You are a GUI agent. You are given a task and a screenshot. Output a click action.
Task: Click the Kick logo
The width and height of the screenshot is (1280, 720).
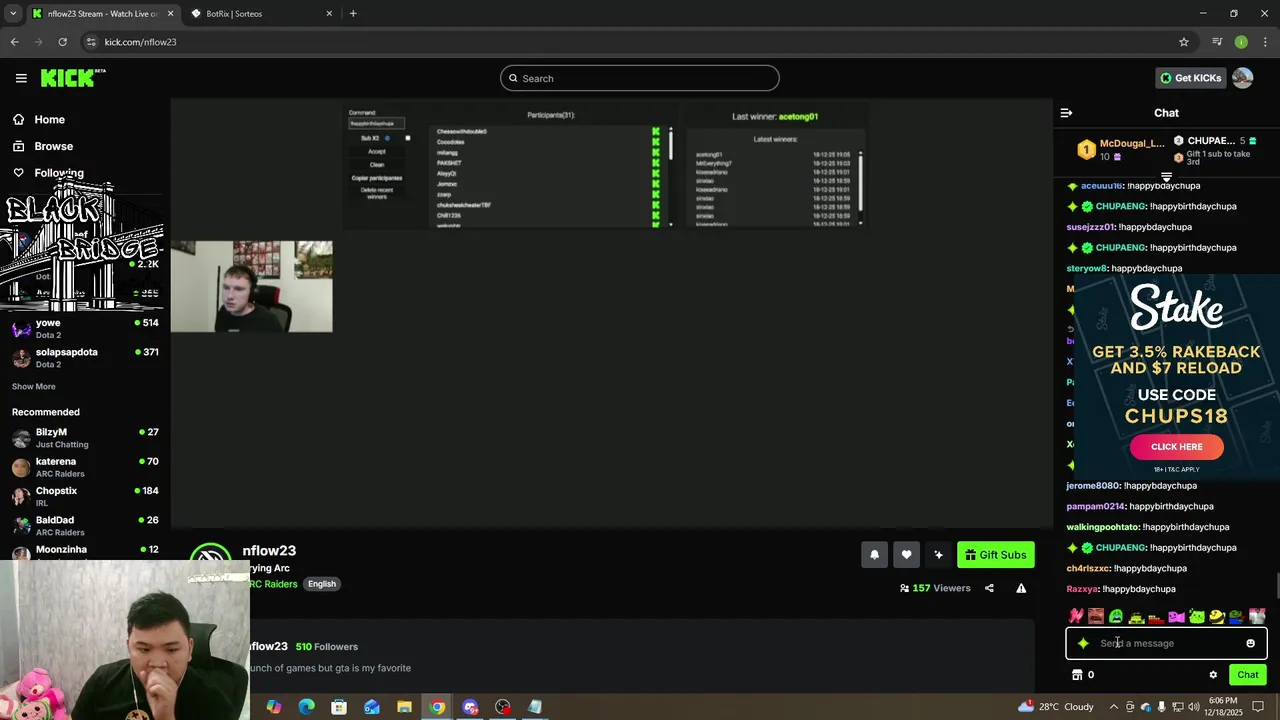pyautogui.click(x=73, y=78)
